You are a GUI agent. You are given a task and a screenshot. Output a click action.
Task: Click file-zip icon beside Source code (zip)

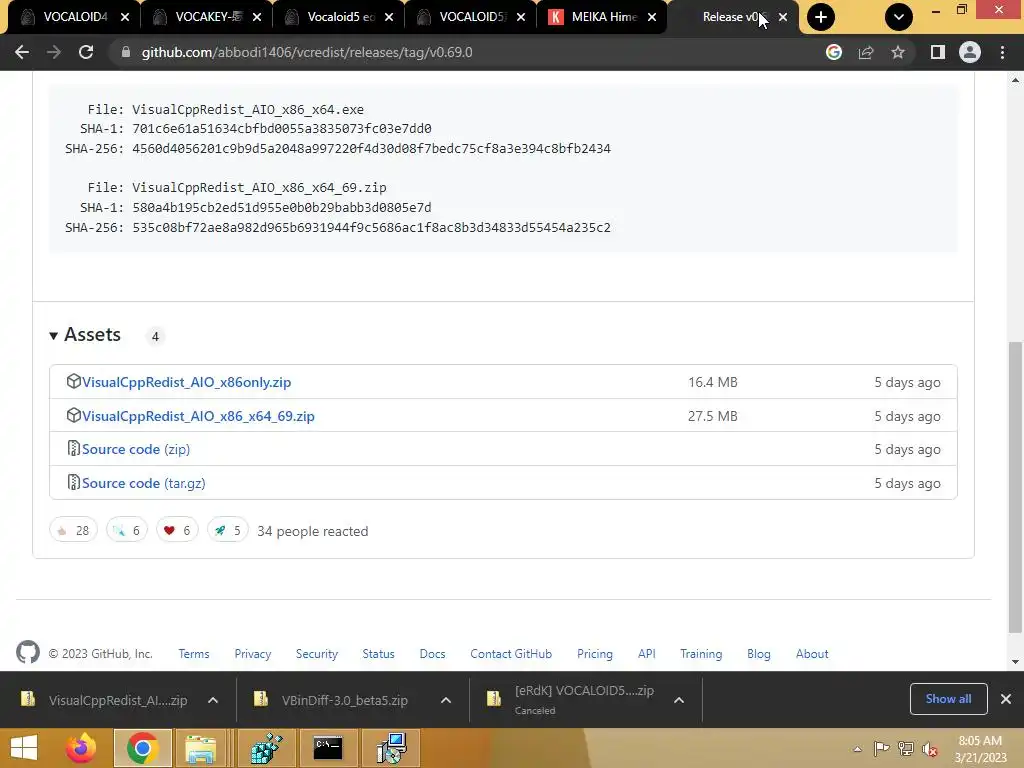click(73, 448)
